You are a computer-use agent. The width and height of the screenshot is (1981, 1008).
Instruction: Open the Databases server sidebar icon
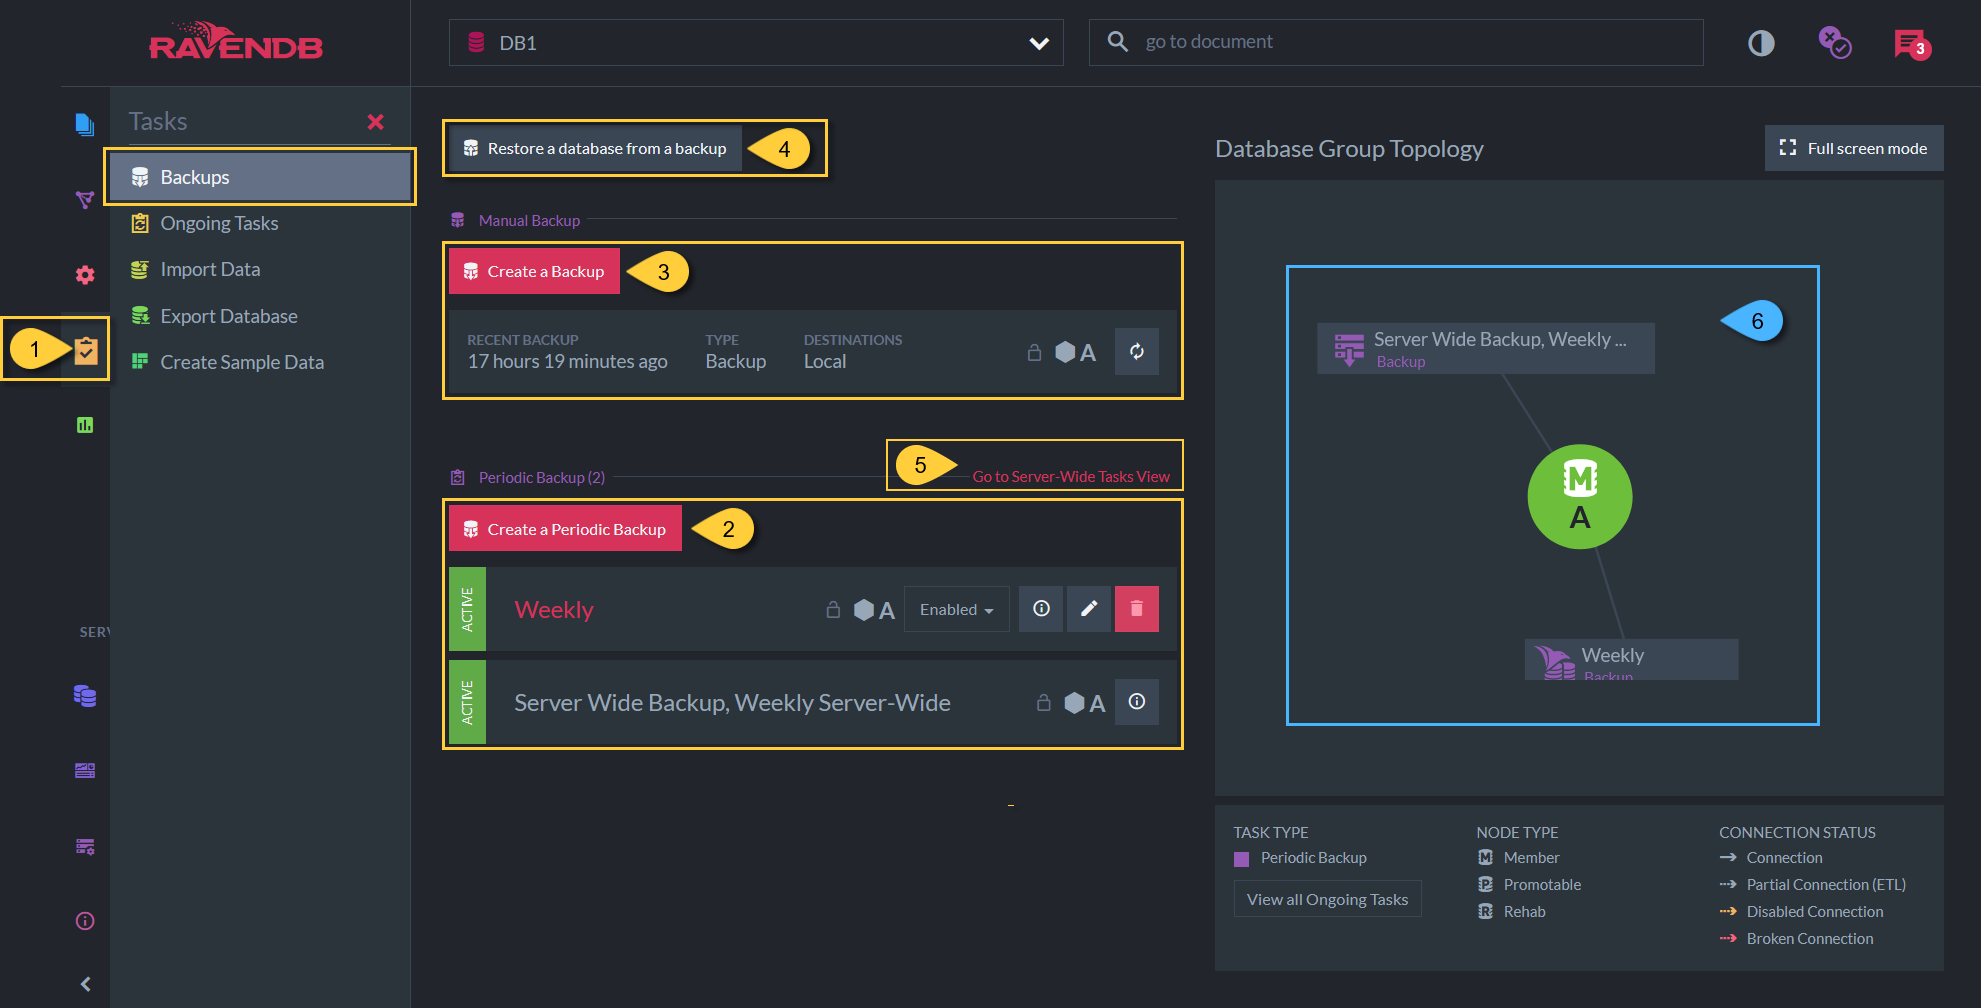click(x=85, y=696)
